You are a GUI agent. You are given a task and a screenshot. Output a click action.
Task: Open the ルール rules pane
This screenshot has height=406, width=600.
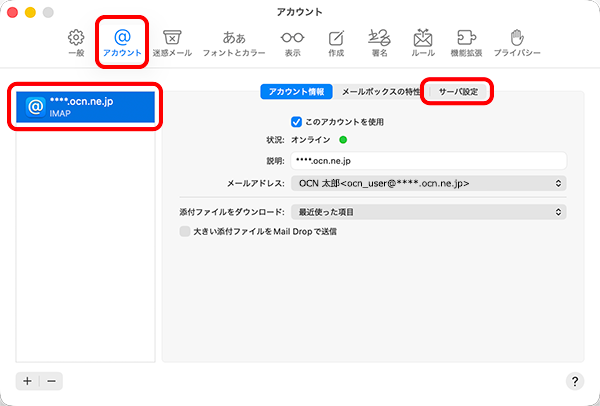click(x=423, y=42)
